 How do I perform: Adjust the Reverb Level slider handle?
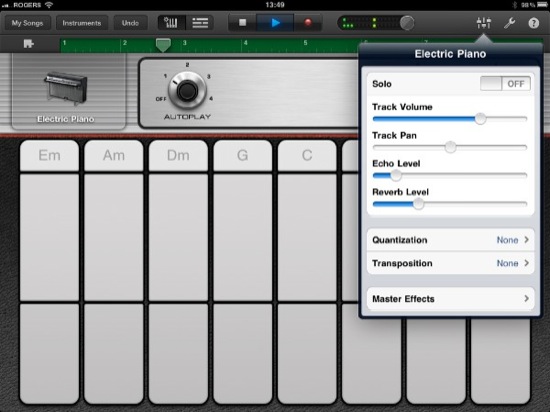418,204
